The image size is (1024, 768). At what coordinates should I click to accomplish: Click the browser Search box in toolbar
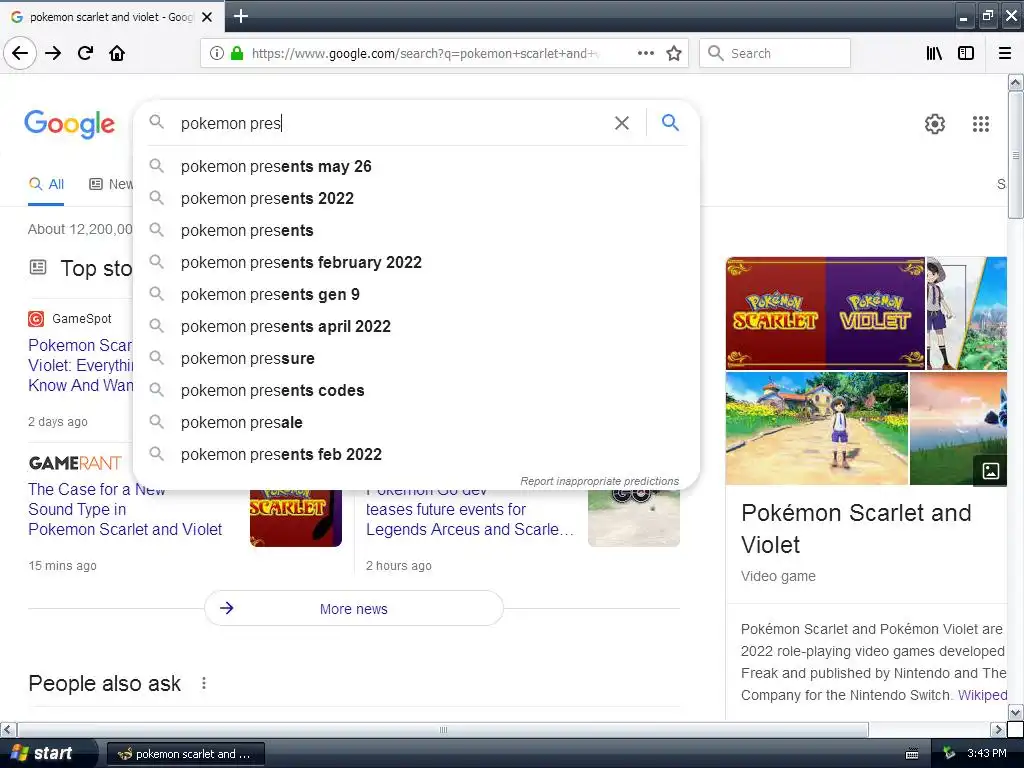pyautogui.click(x=775, y=54)
